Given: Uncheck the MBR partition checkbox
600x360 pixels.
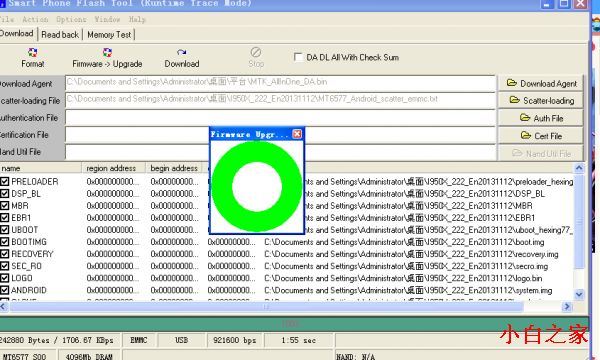Looking at the screenshot, I should (x=5, y=205).
